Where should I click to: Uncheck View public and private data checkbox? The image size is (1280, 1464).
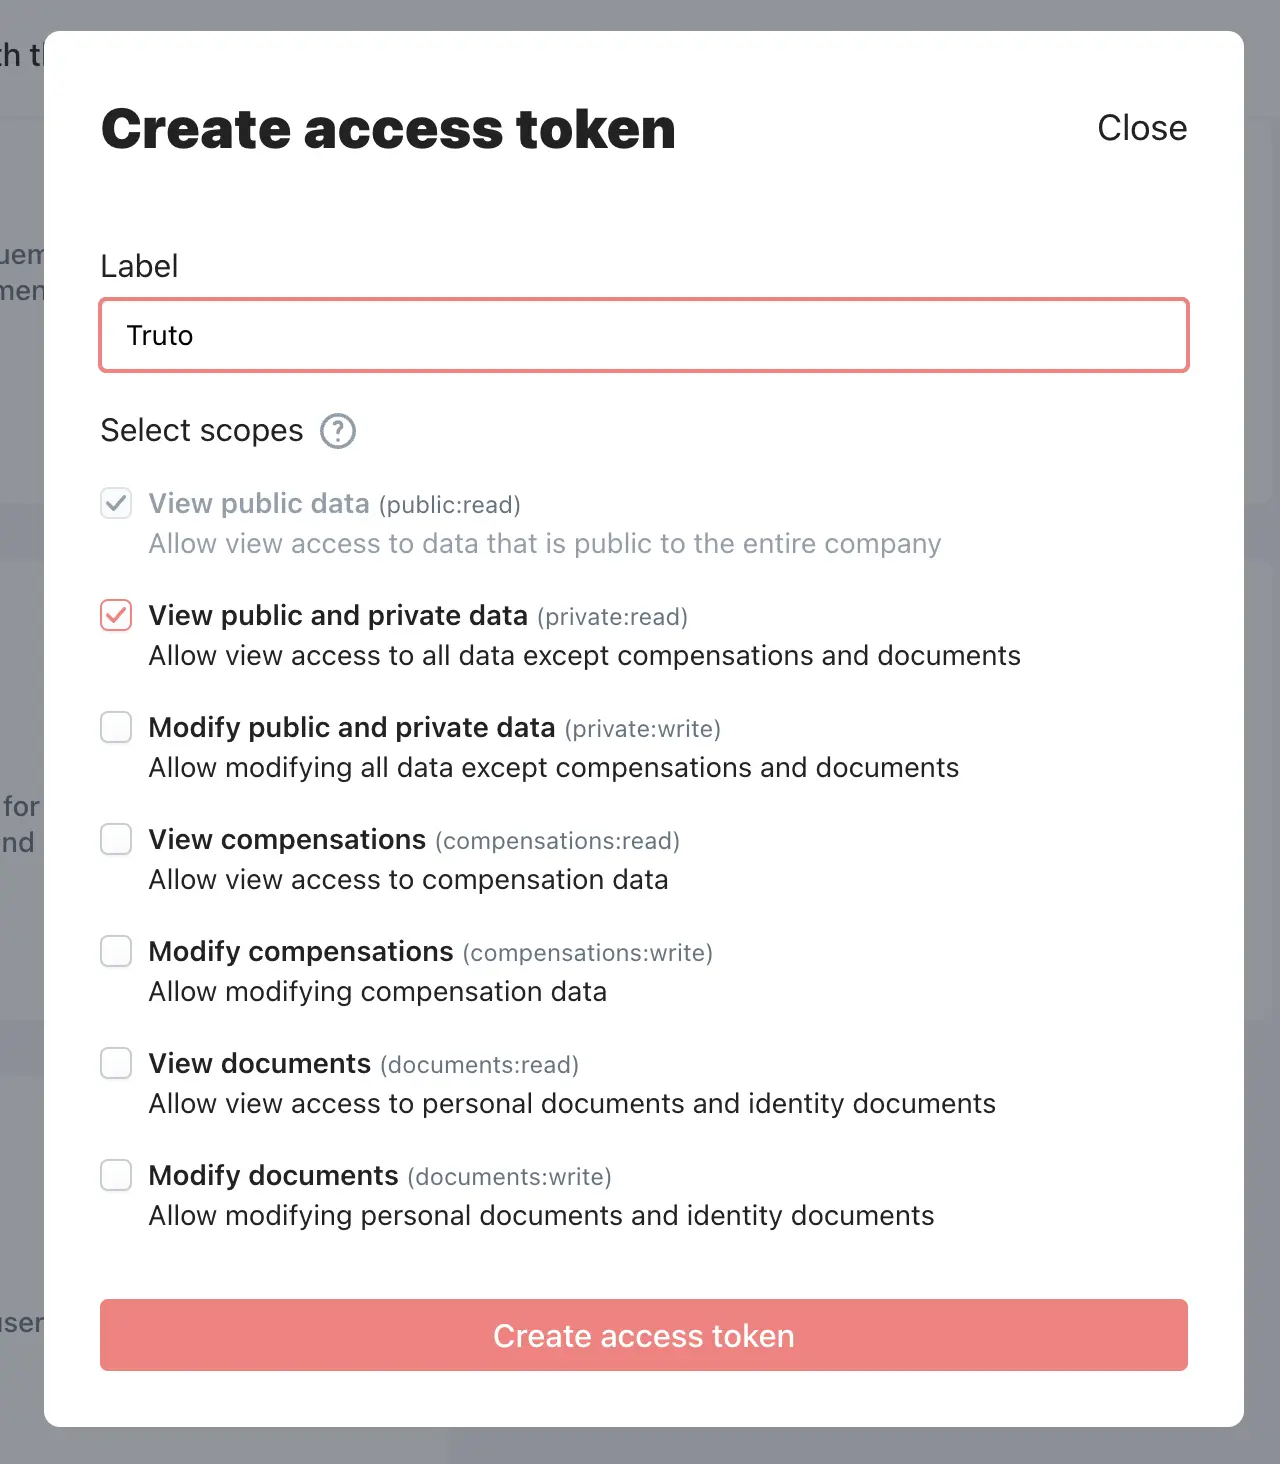(116, 615)
